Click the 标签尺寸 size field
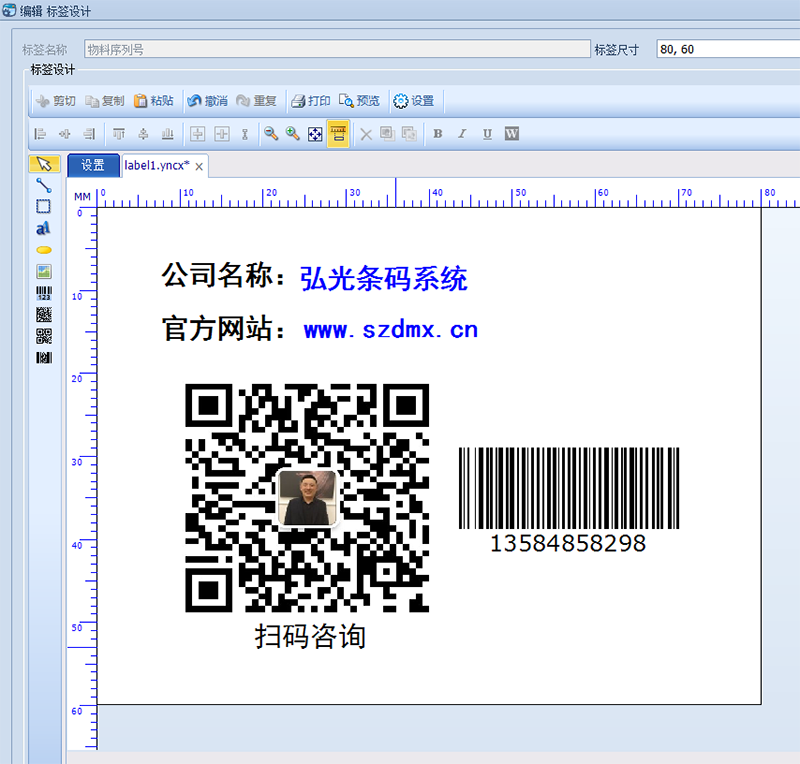The height and width of the screenshot is (764, 800). [728, 49]
